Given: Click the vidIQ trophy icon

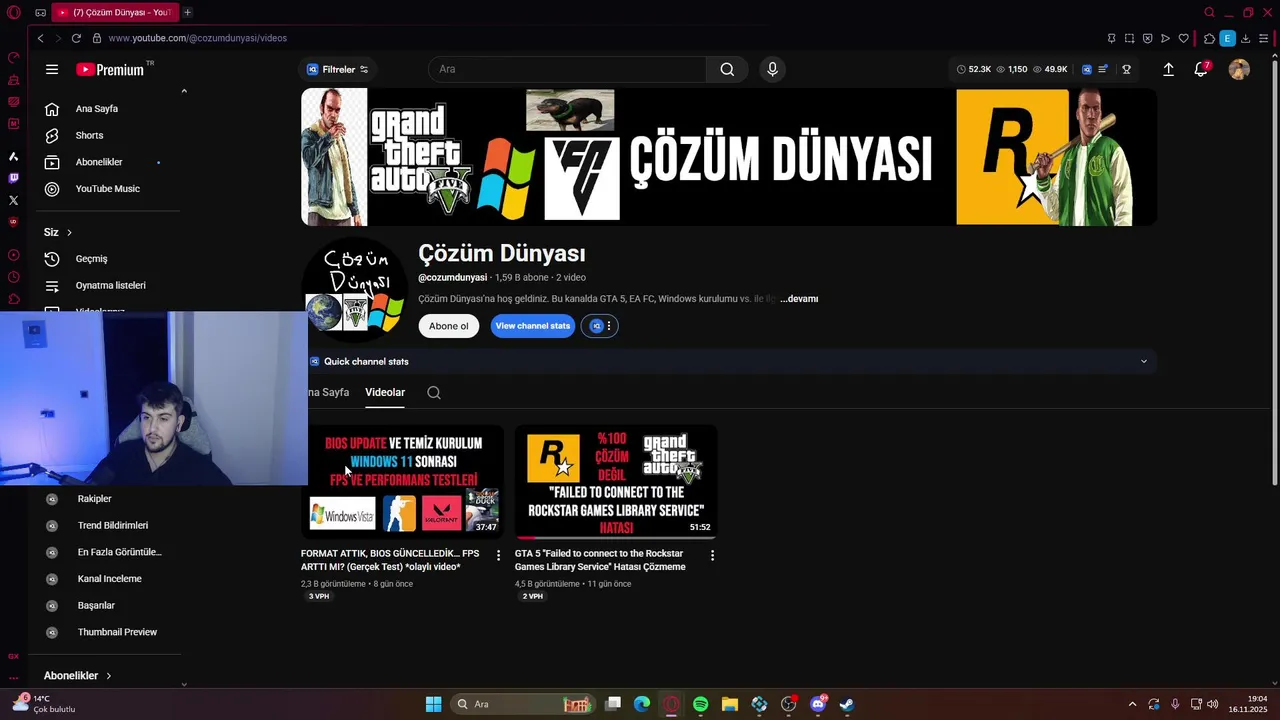Looking at the screenshot, I should pos(1126,69).
